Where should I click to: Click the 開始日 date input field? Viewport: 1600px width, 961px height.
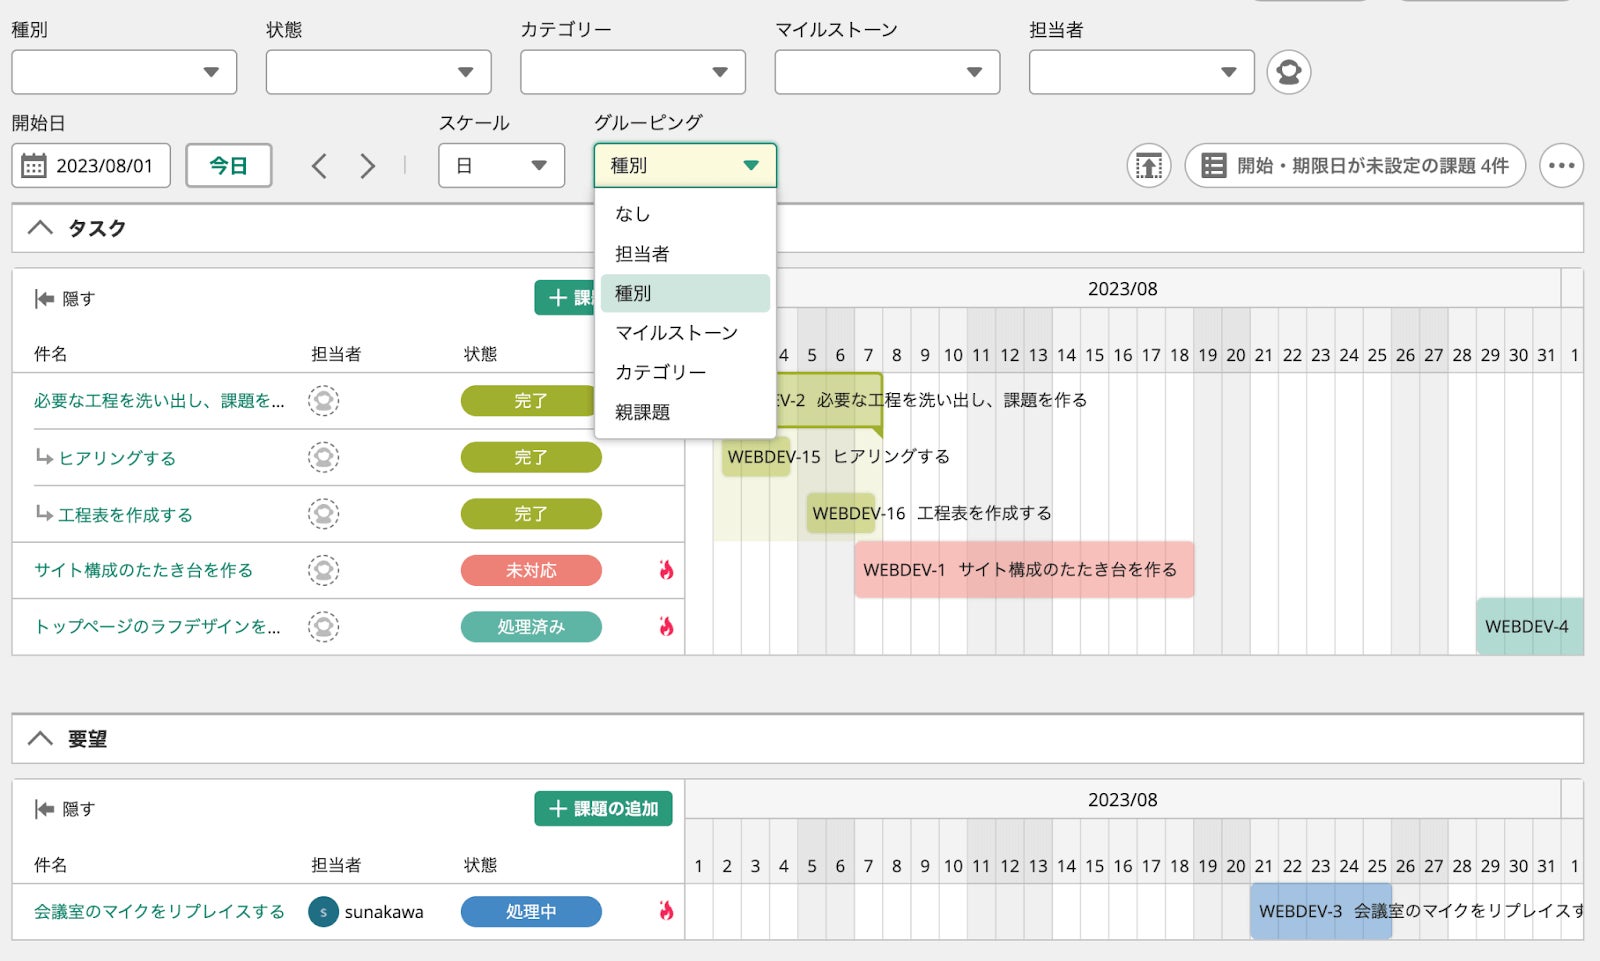coord(91,166)
